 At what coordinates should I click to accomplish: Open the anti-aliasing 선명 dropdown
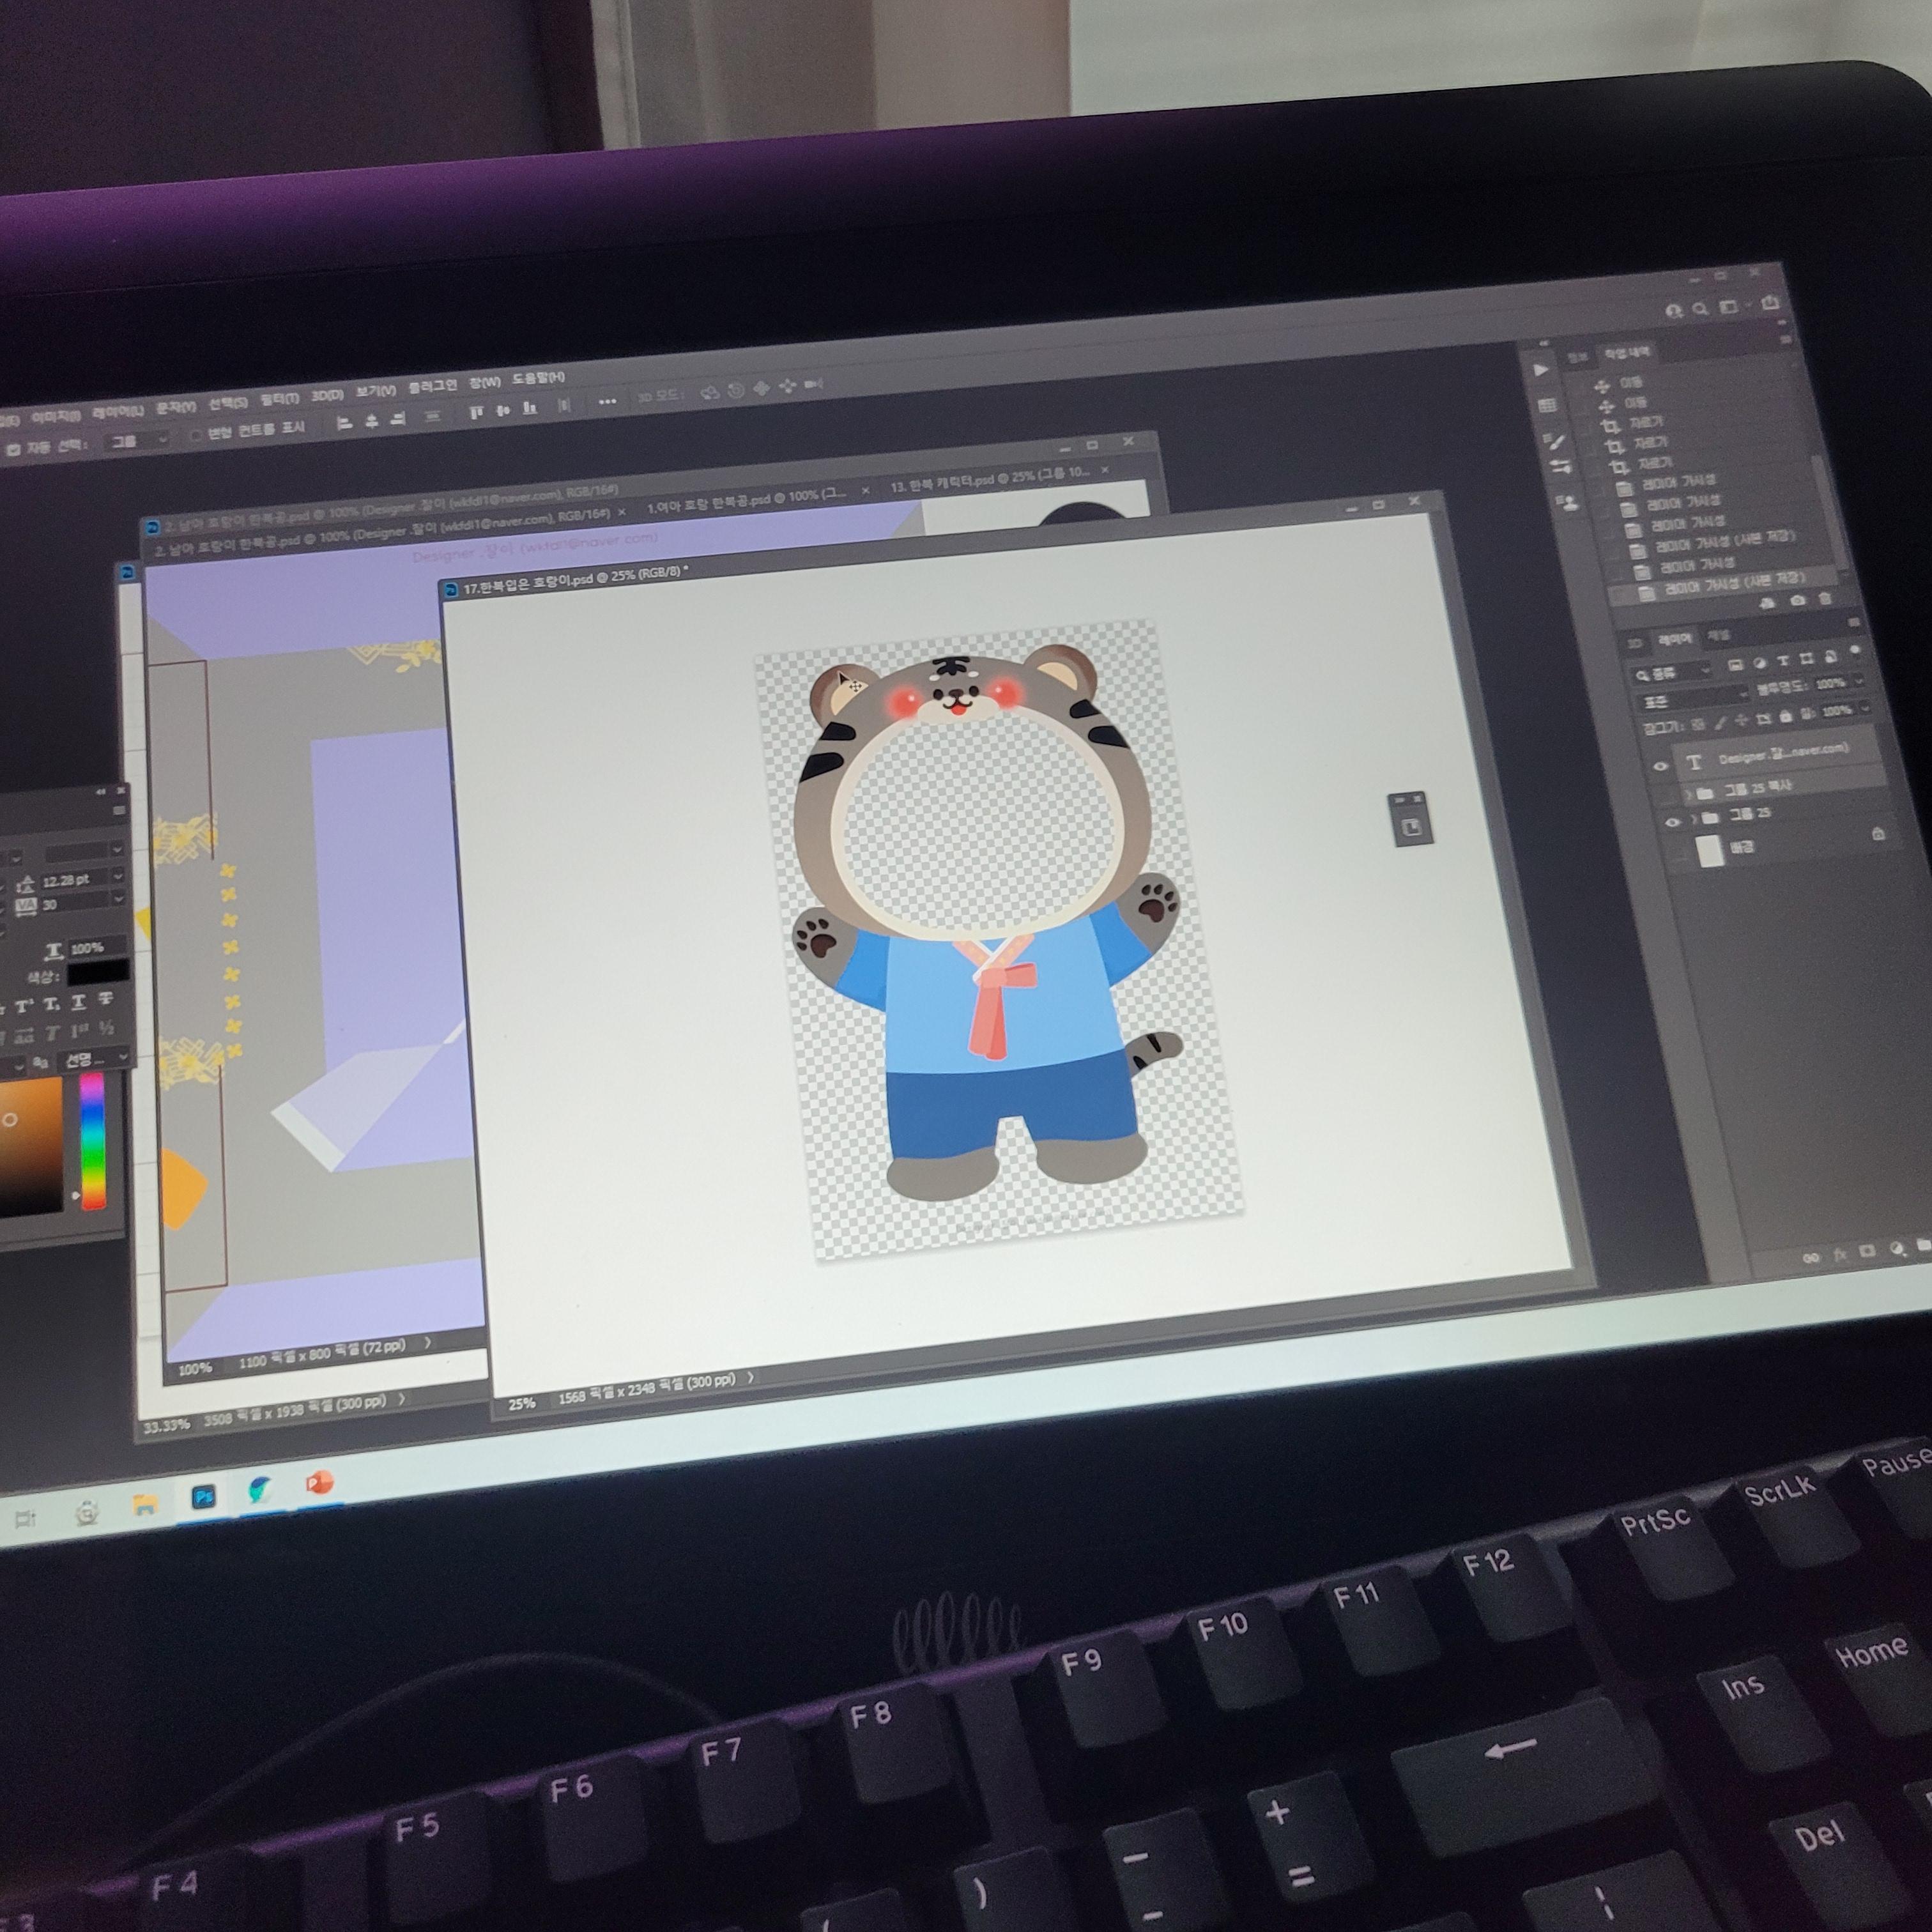tap(95, 1058)
